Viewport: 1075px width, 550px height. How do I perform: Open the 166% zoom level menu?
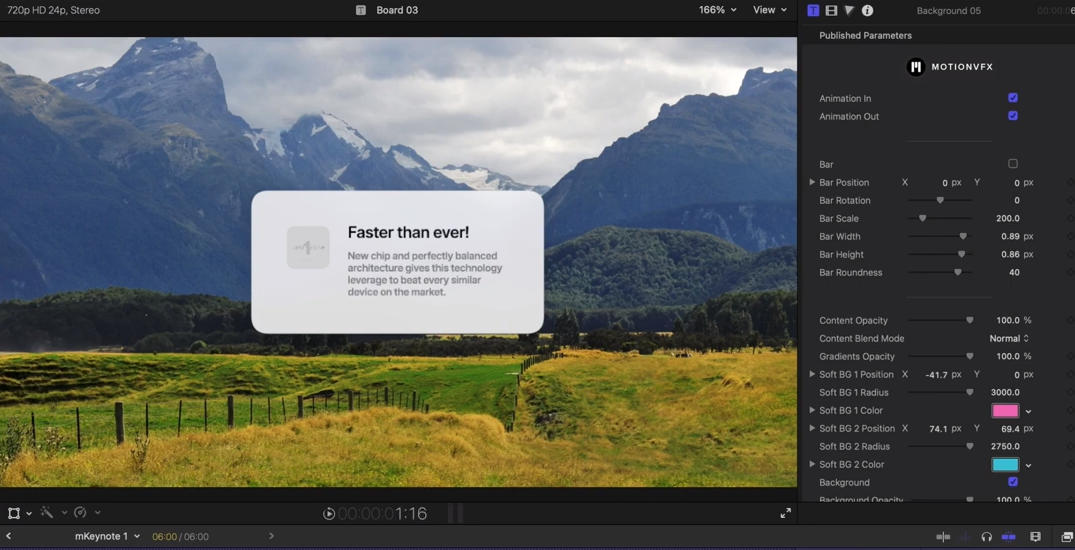[x=717, y=10]
